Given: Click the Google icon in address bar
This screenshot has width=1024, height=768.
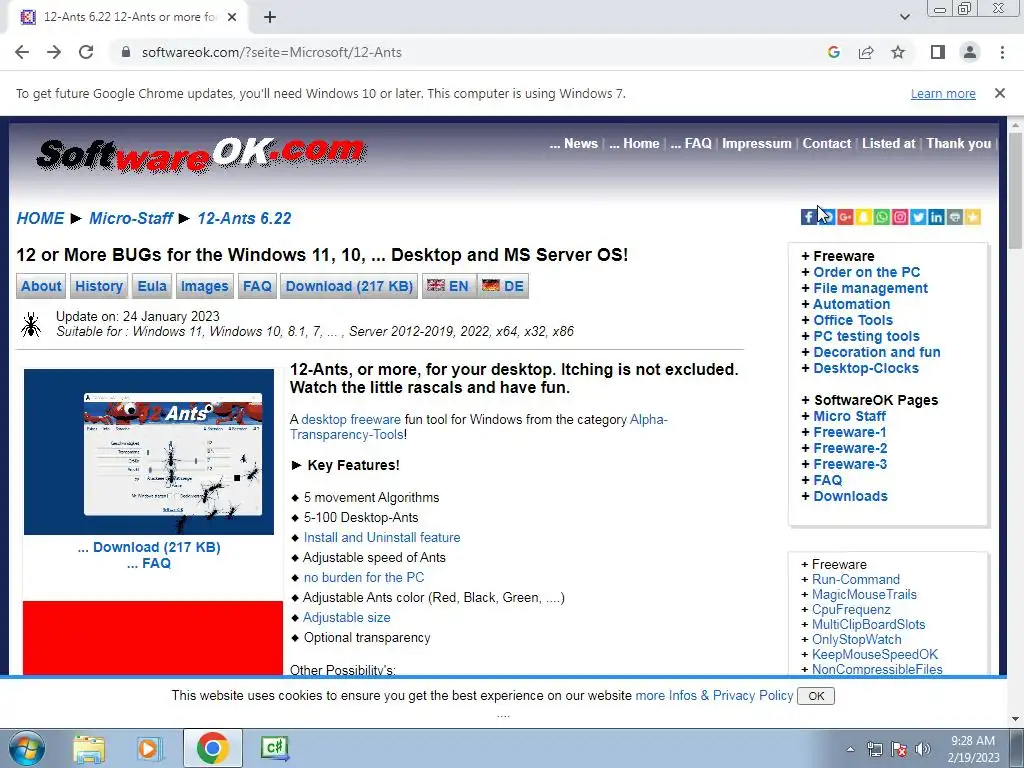Looking at the screenshot, I should click(833, 52).
